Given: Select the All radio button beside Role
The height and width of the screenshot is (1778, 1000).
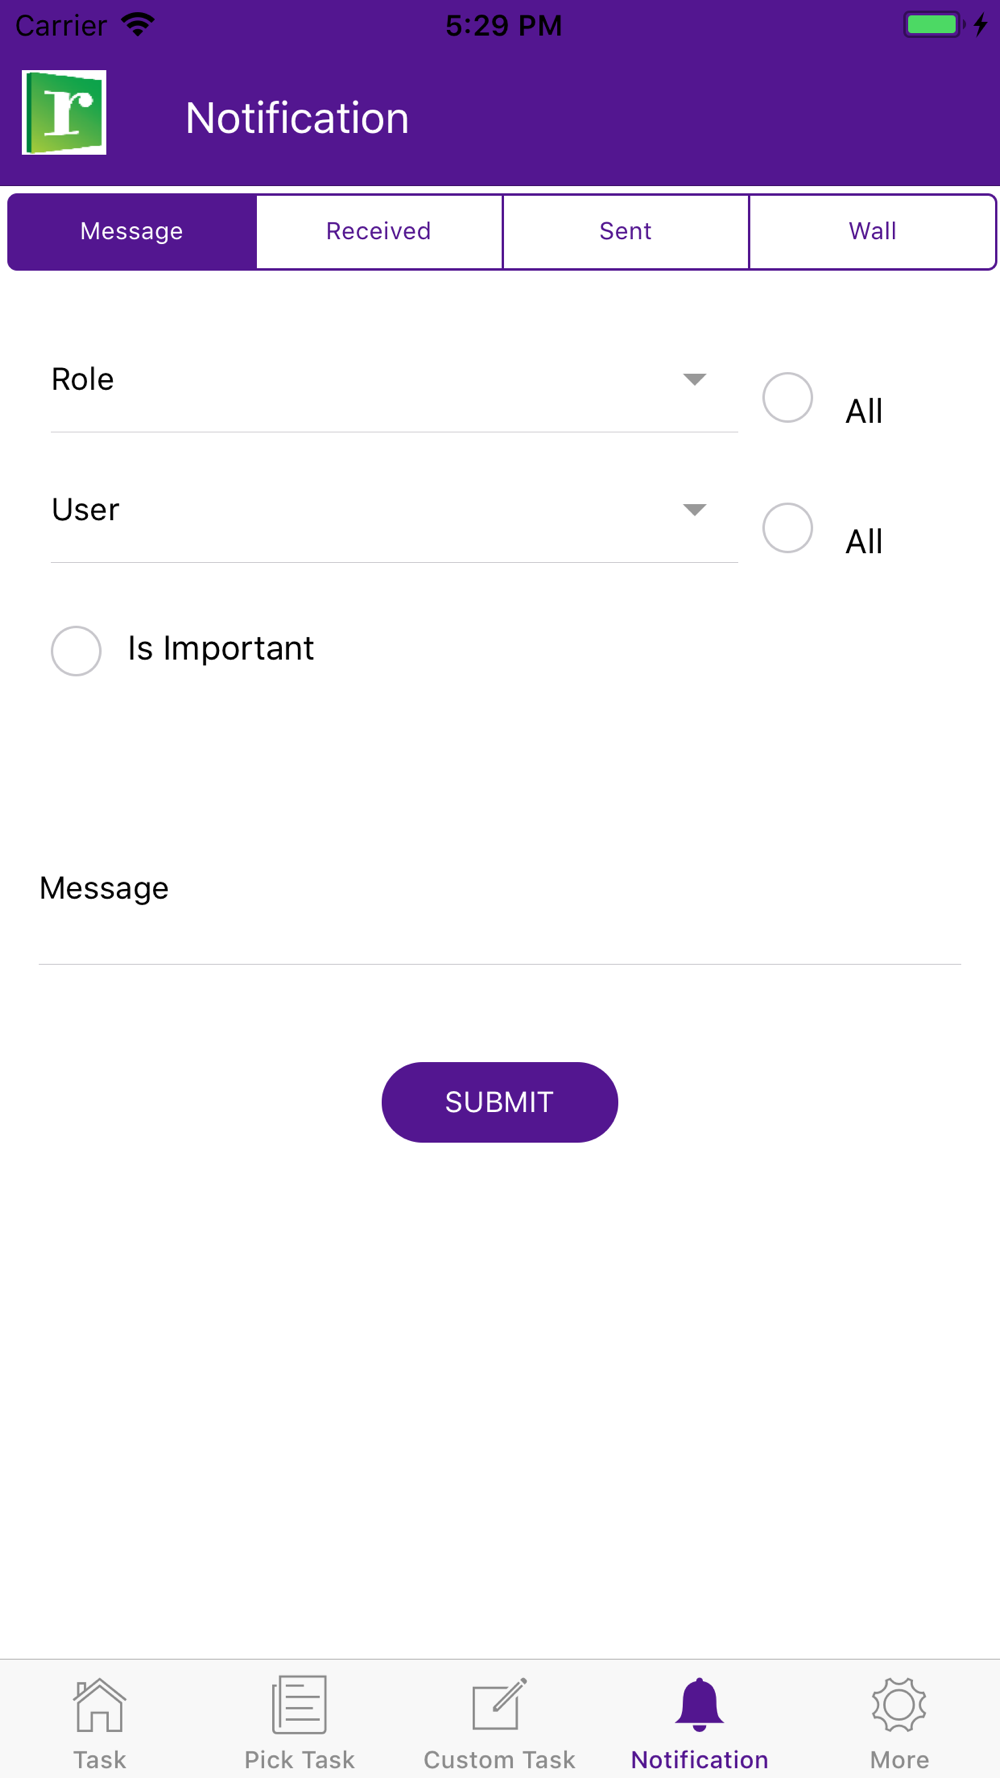Looking at the screenshot, I should [x=788, y=398].
